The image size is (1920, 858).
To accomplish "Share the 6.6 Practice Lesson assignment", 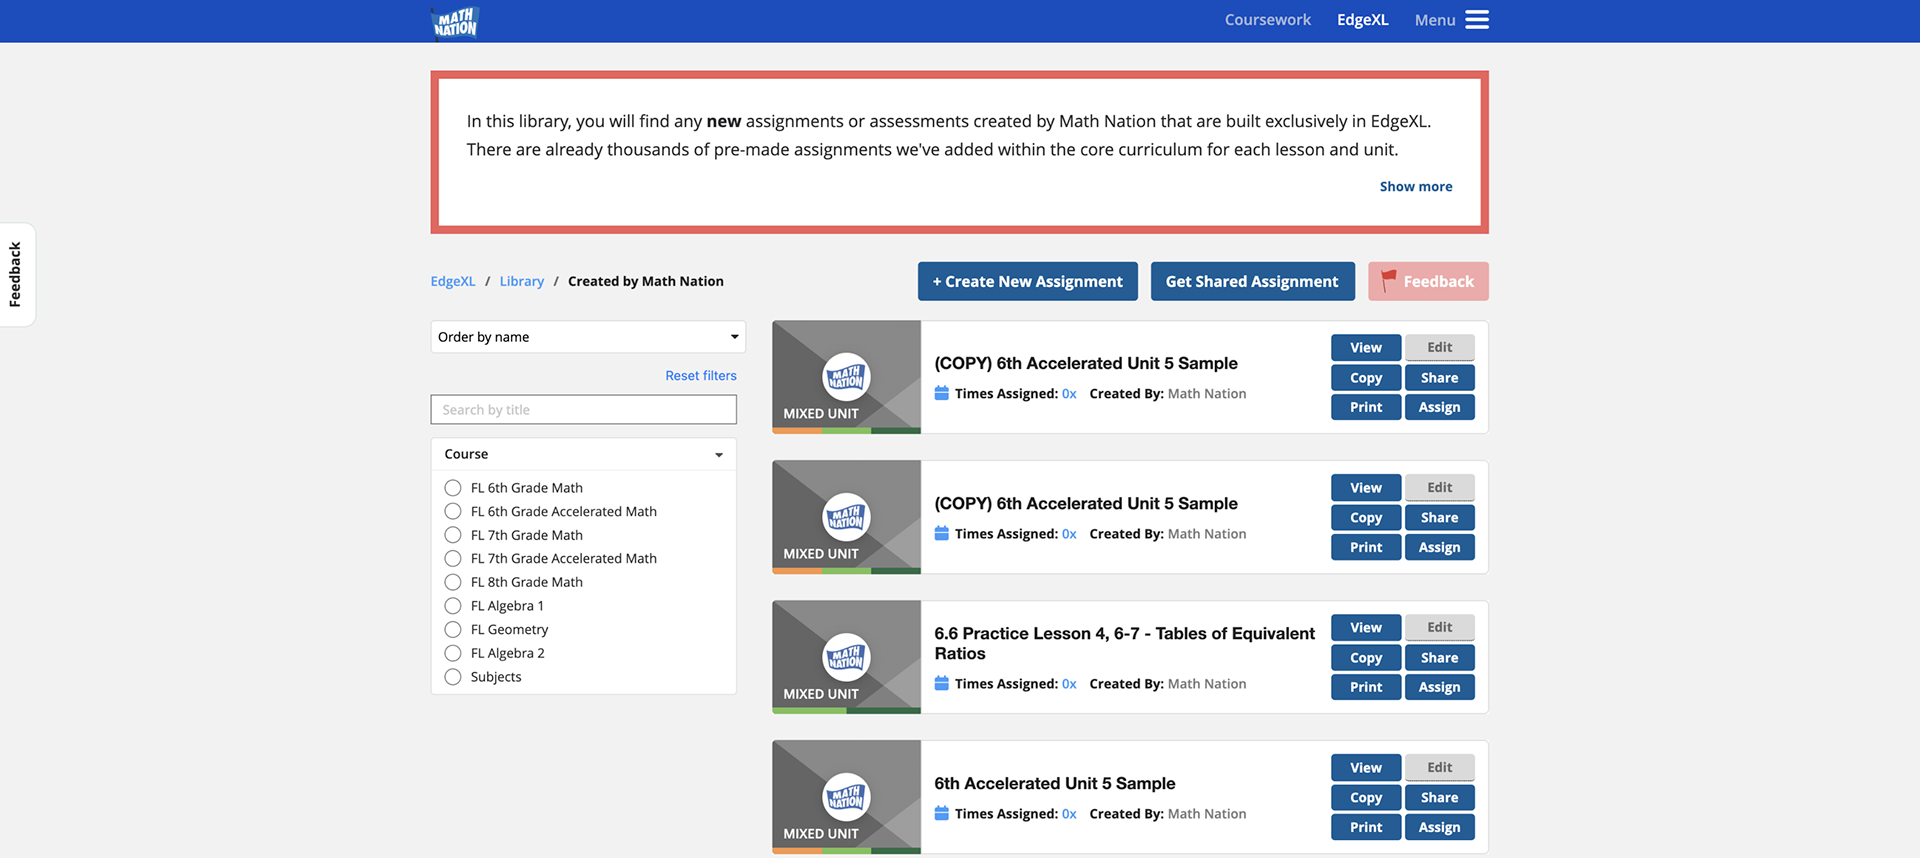I will 1439,658.
